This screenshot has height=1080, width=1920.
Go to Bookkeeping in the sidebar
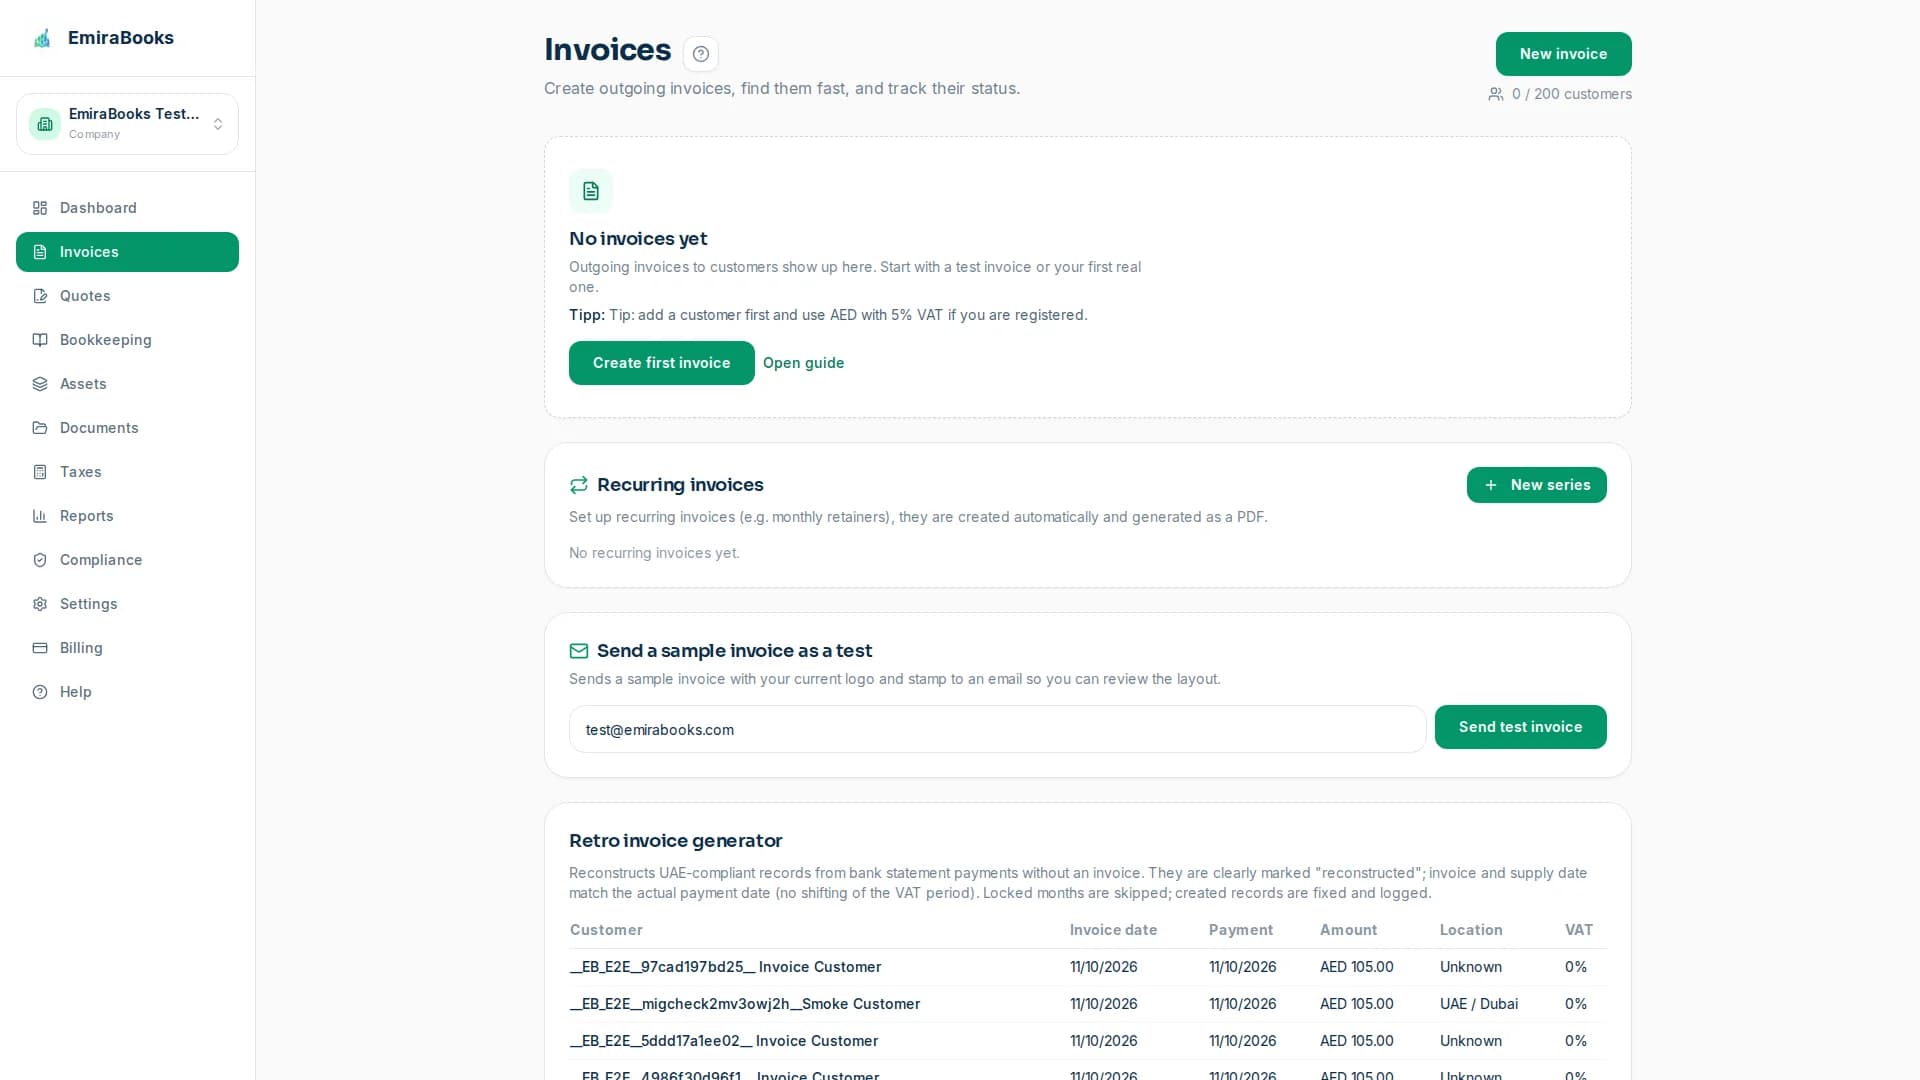click(127, 340)
